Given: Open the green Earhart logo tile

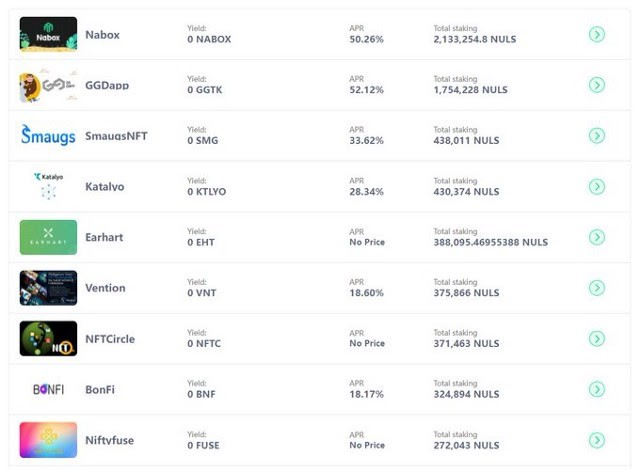Looking at the screenshot, I should (48, 237).
